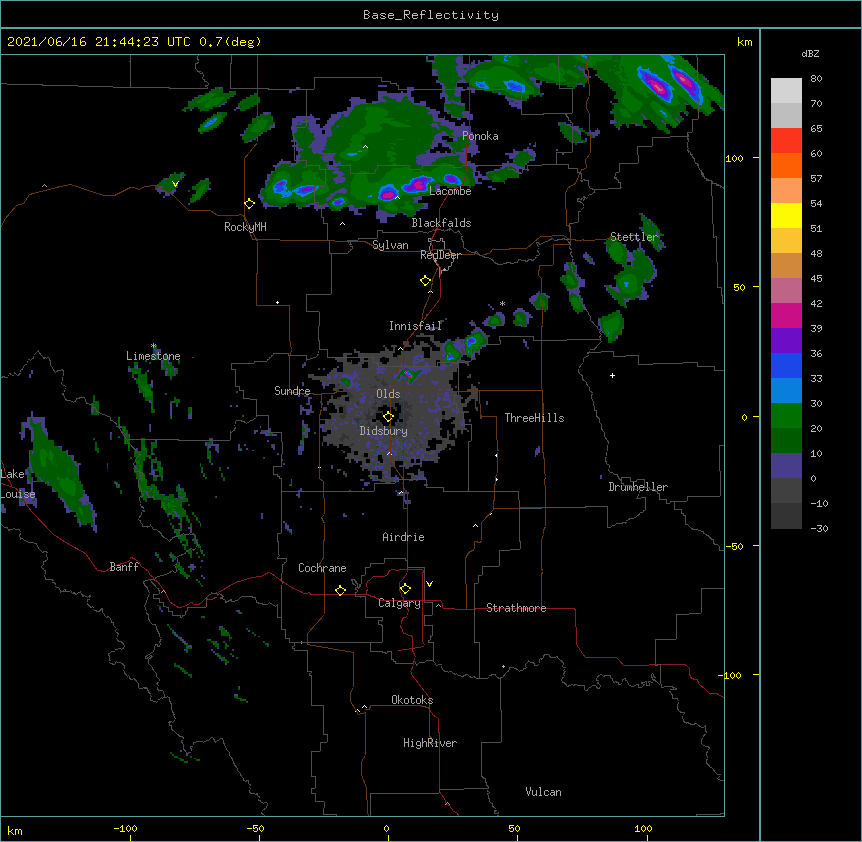The image size is (862, 842).
Task: Select the red swatch in dBZ legend
Action: click(786, 140)
